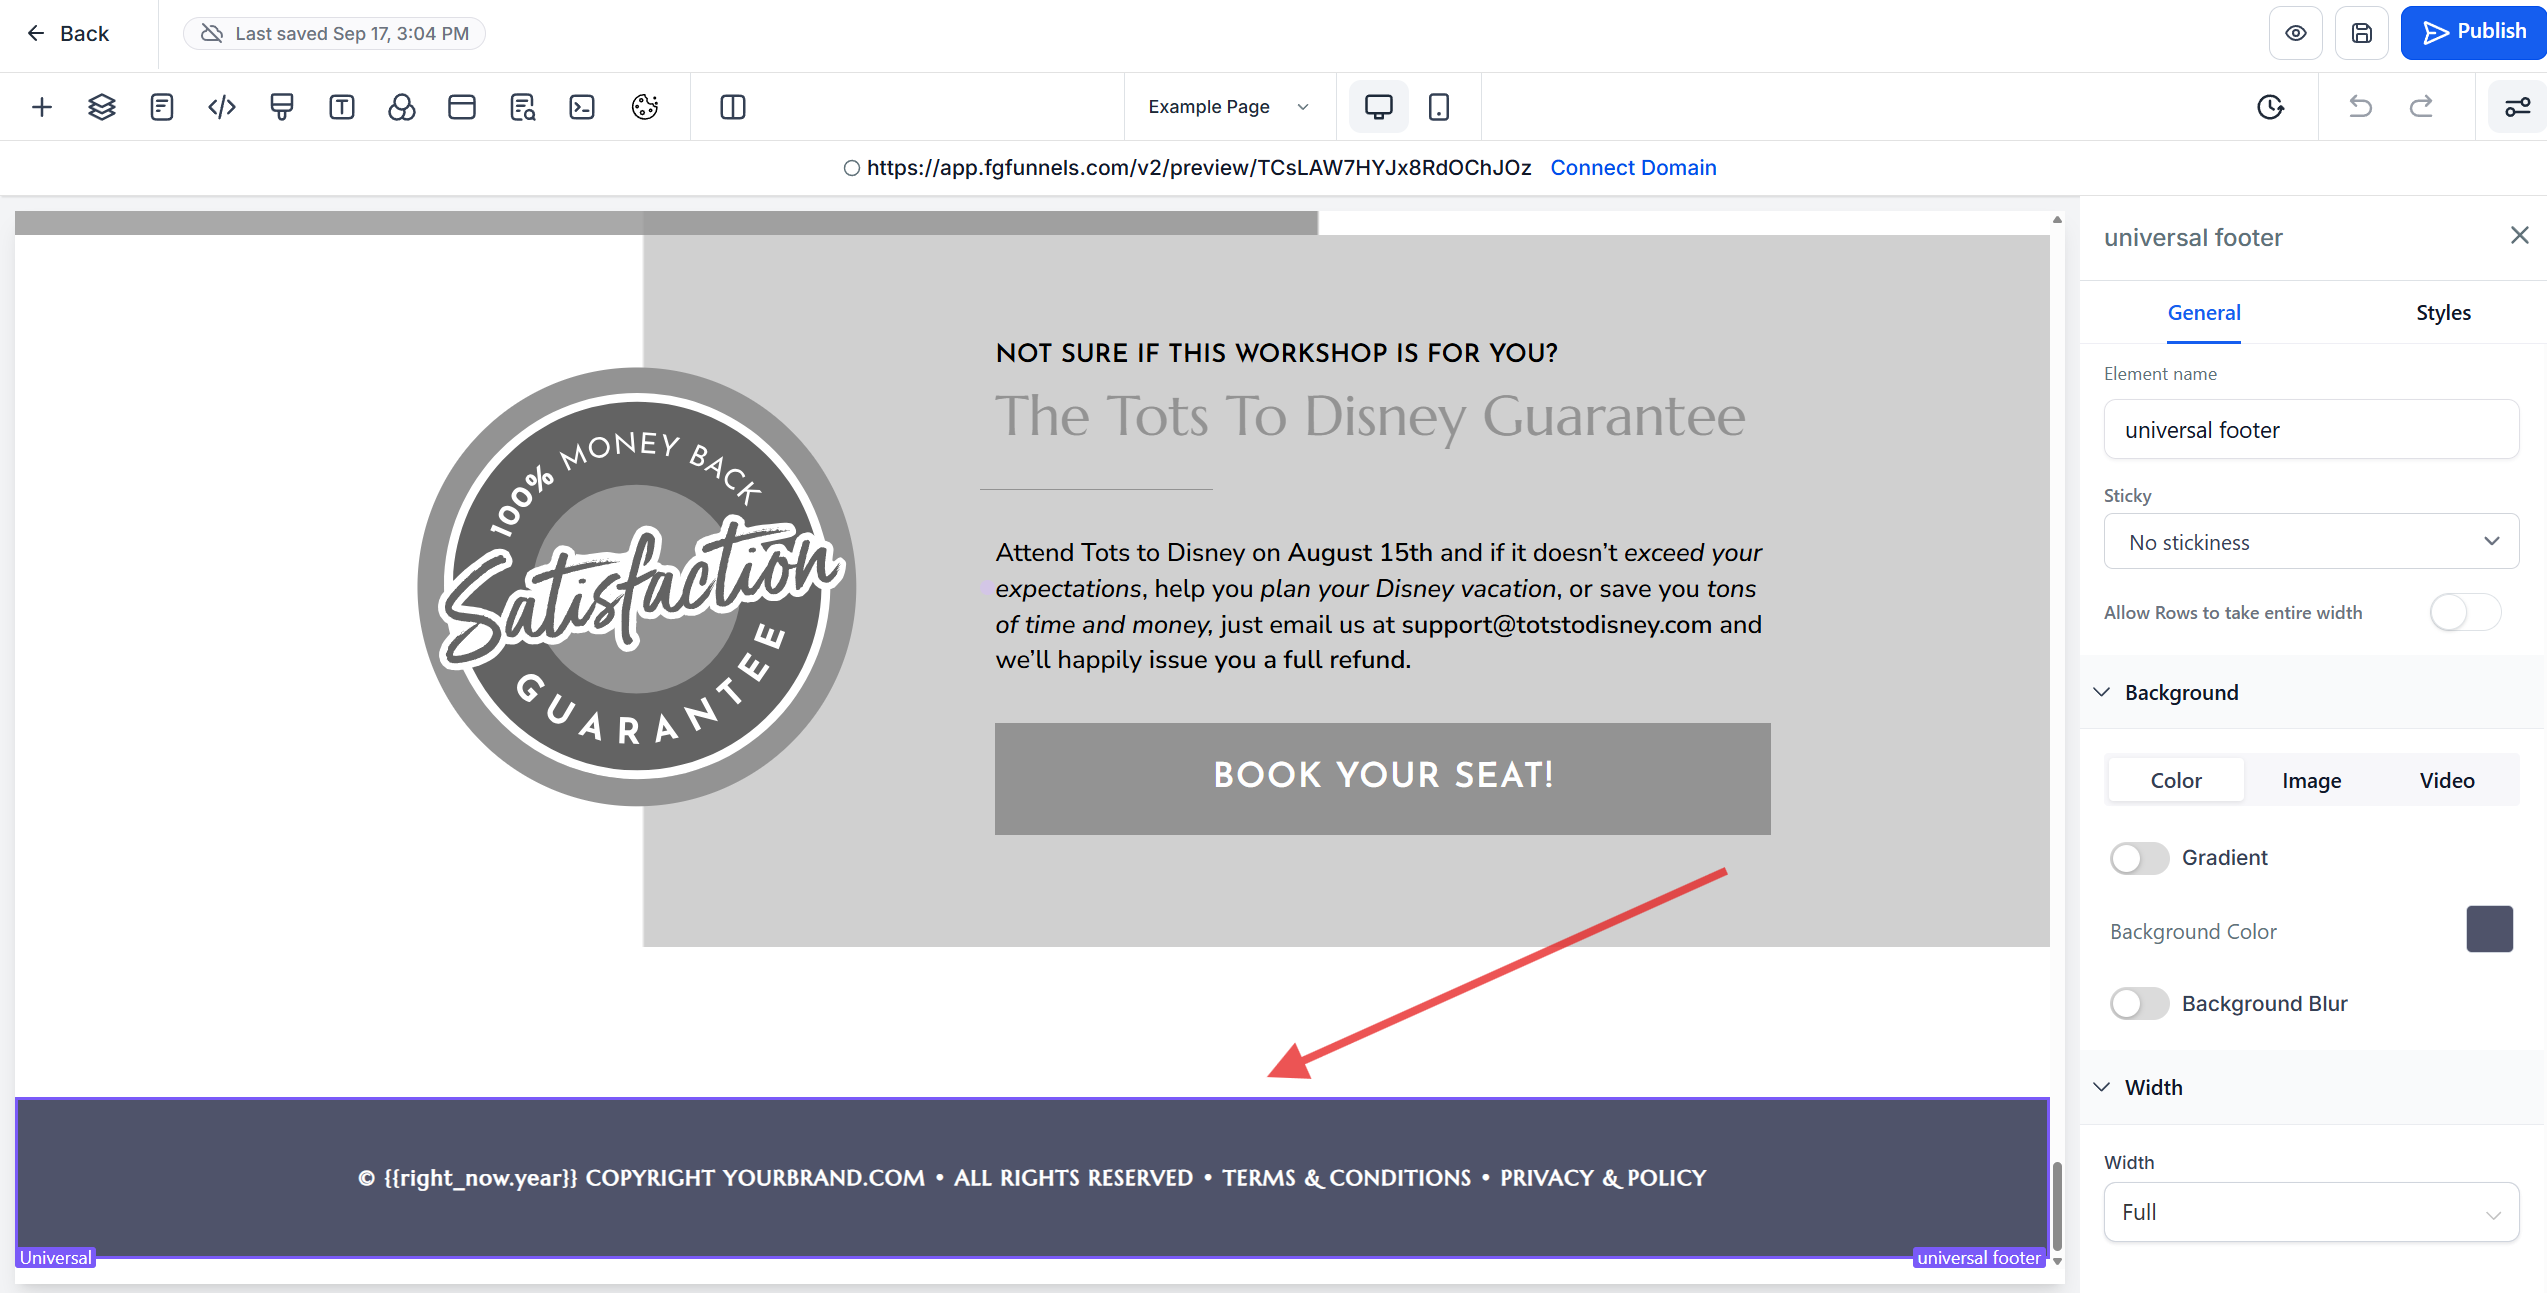This screenshot has height=1293, width=2547.
Task: Click the Connect Domain link
Action: 1633,168
